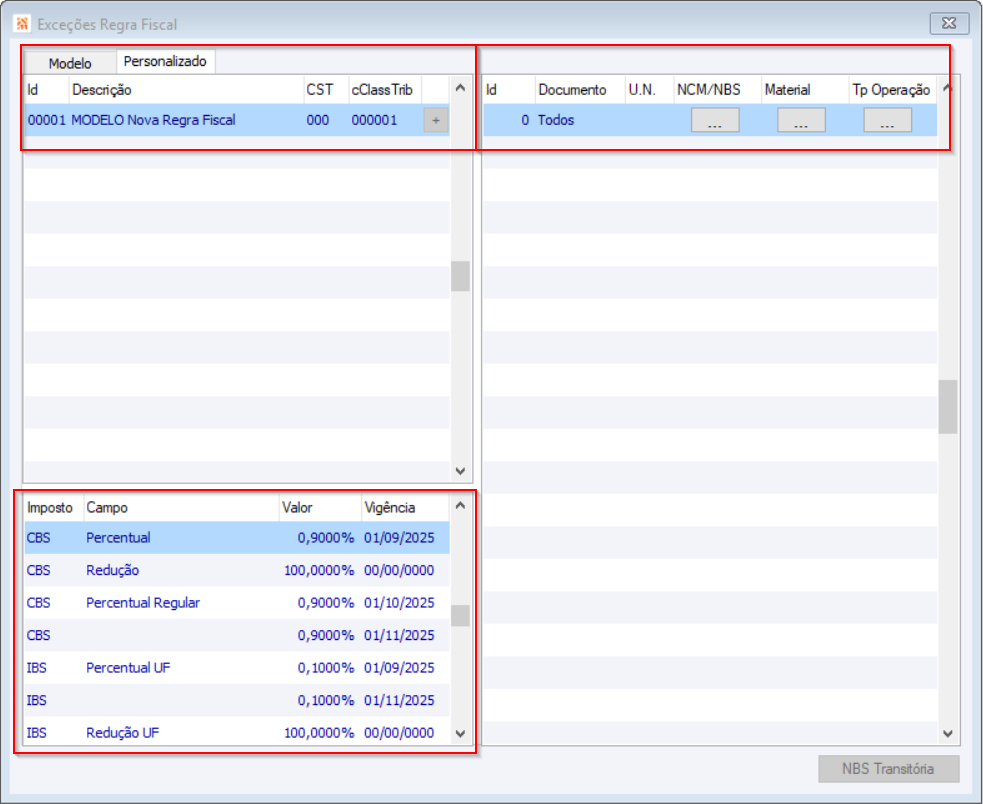This screenshot has height=804, width=983.
Task: Click the Tp Operação column header
Action: [x=892, y=90]
